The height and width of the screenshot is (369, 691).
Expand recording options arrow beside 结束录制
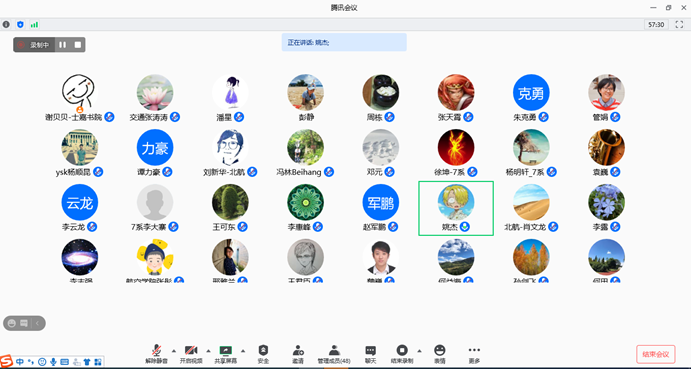click(x=419, y=351)
